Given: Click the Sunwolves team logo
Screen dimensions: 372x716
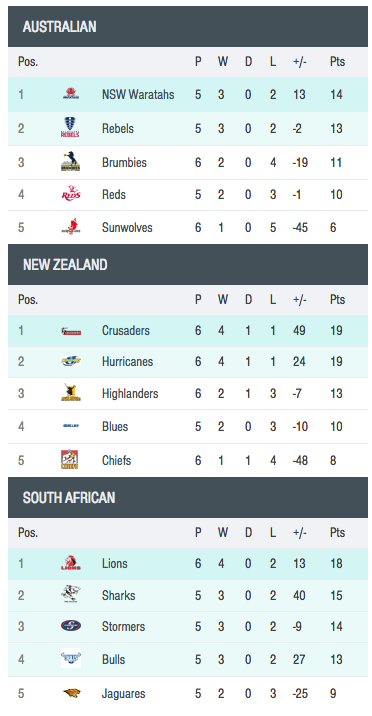Looking at the screenshot, I should point(71,227).
